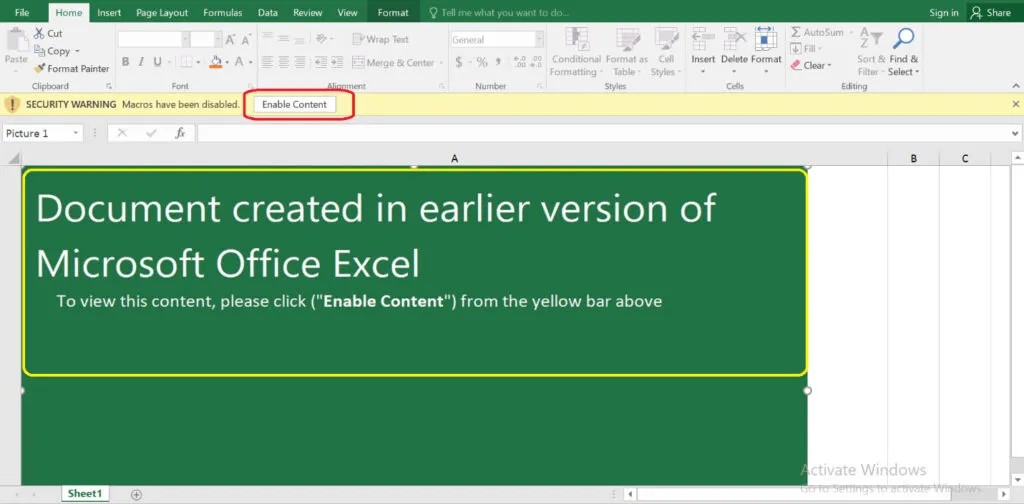Click the Increase Indent icon
Viewport: 1024px width, 504px height.
coord(337,62)
